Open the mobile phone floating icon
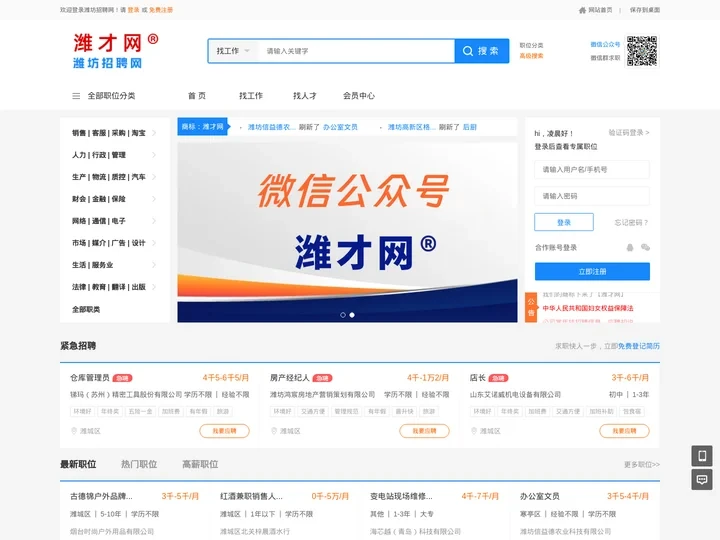720x540 pixels. [702, 456]
